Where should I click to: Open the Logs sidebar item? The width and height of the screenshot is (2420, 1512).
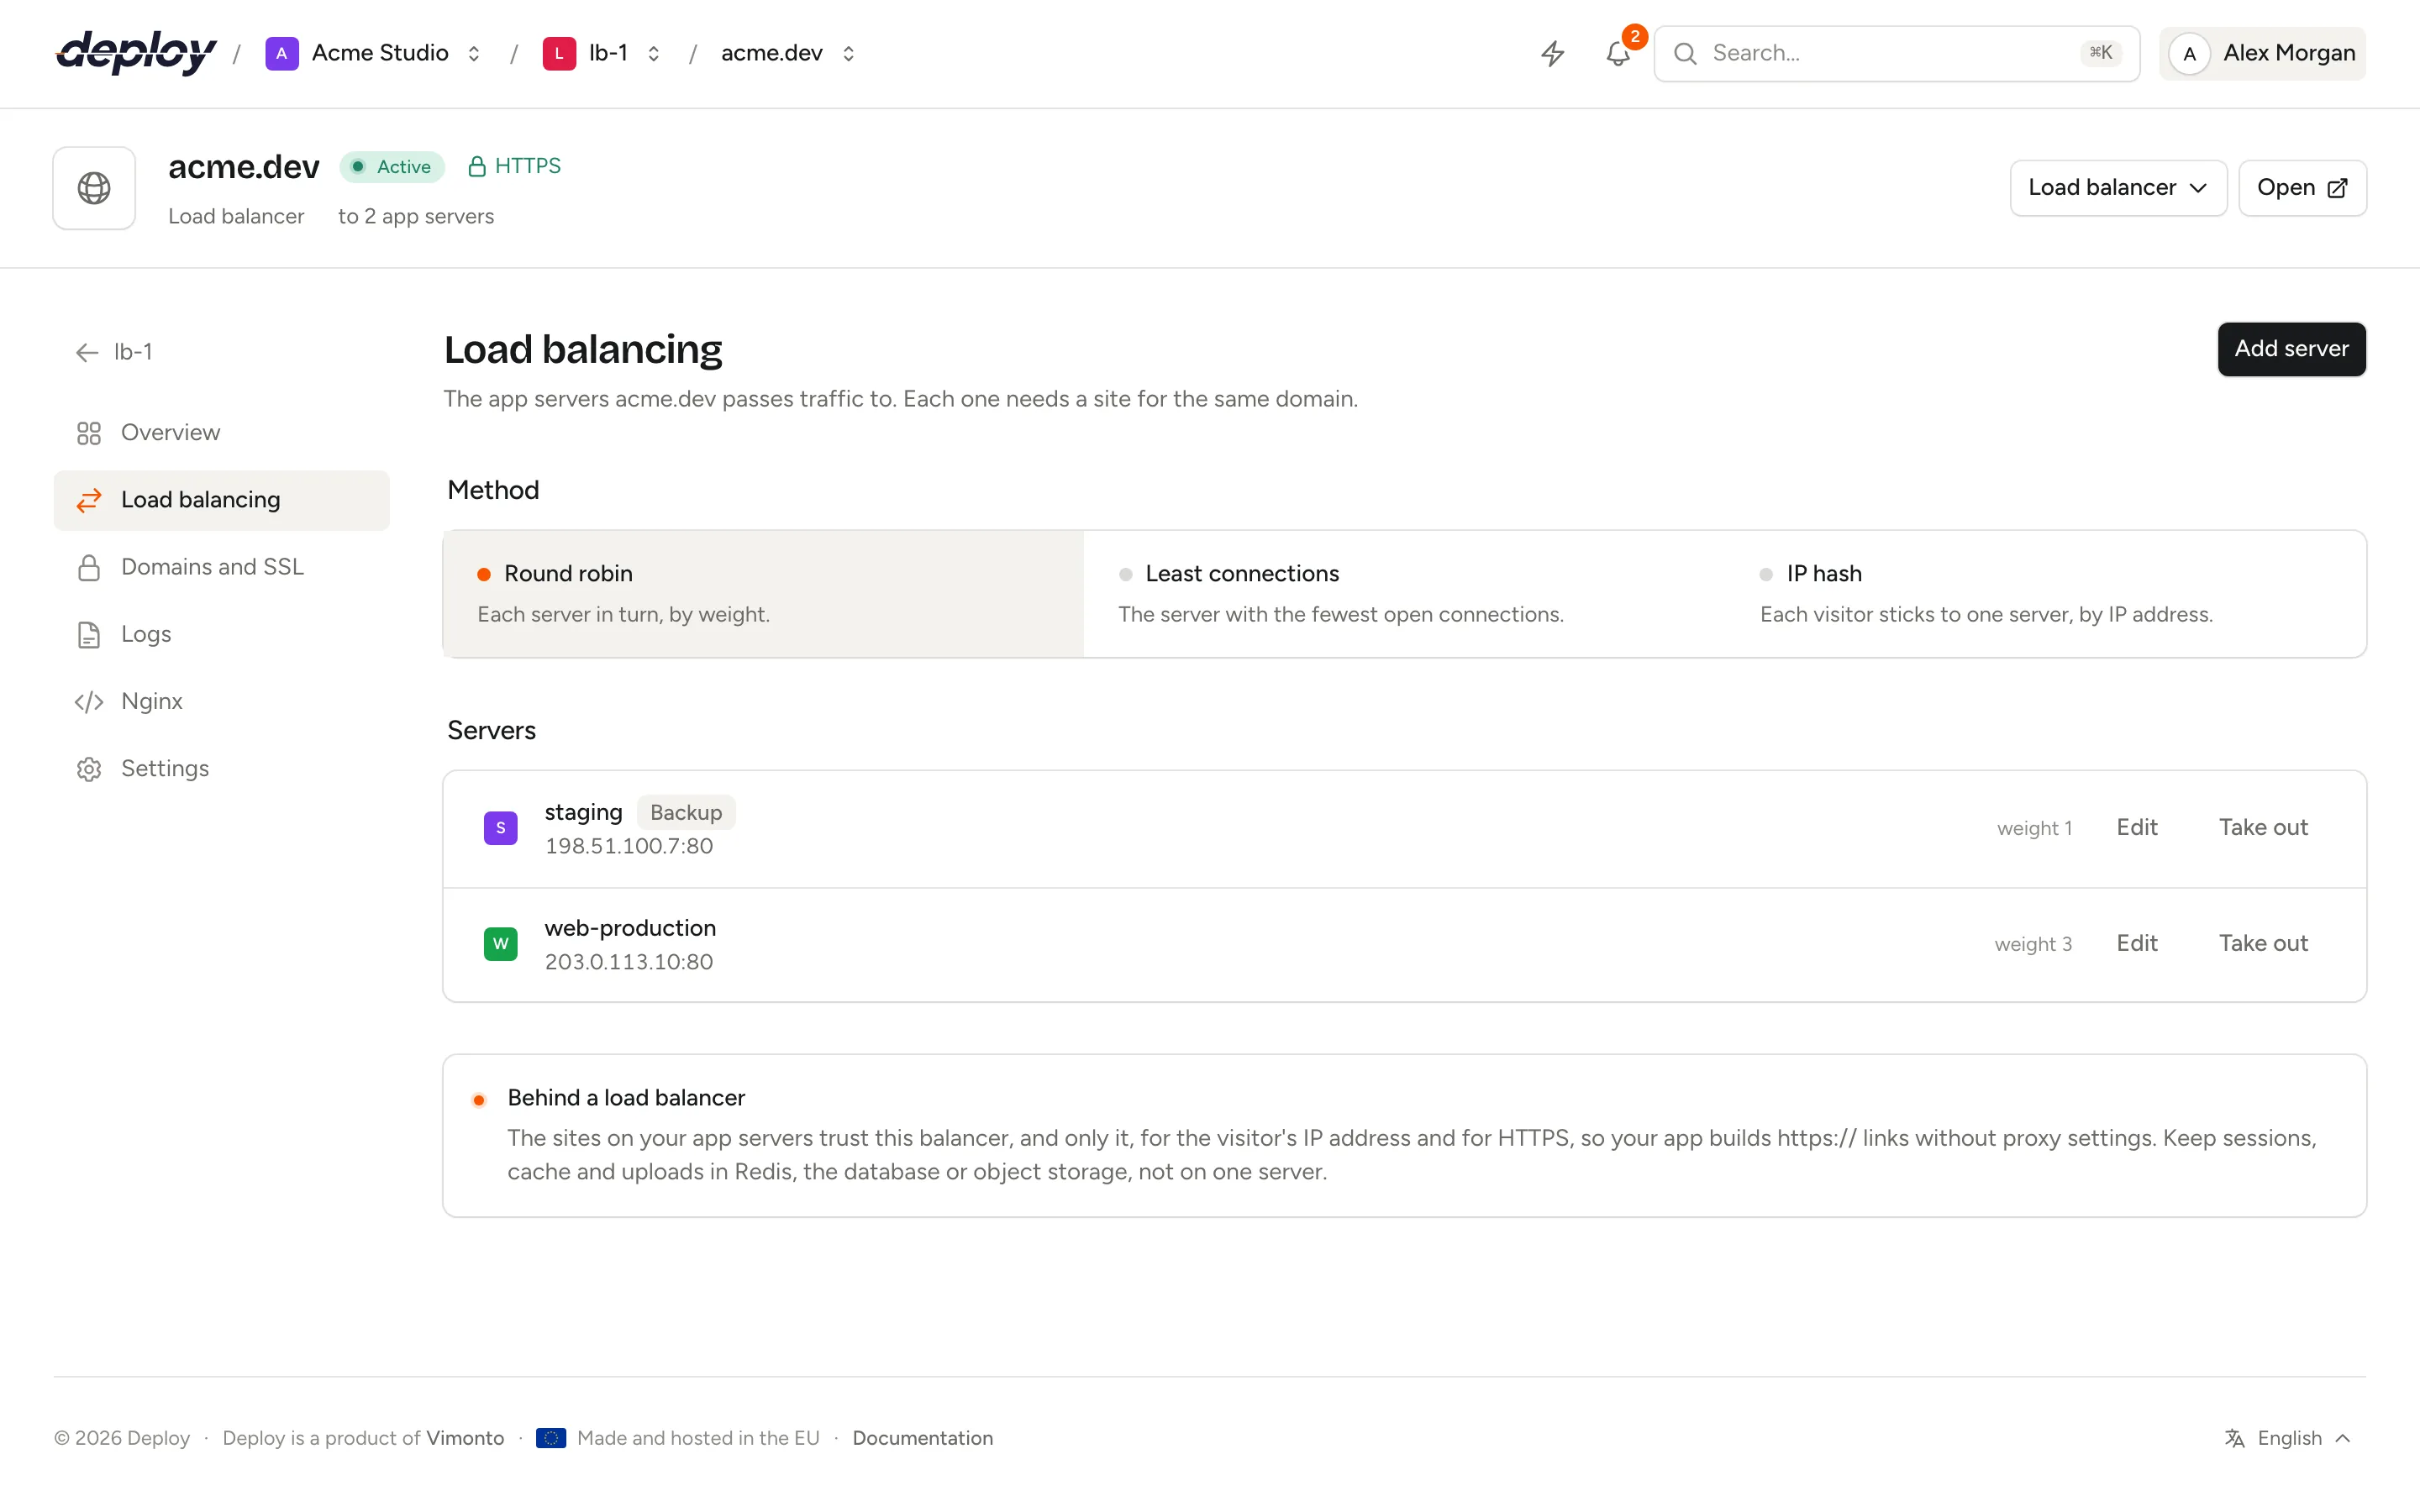[x=221, y=634]
